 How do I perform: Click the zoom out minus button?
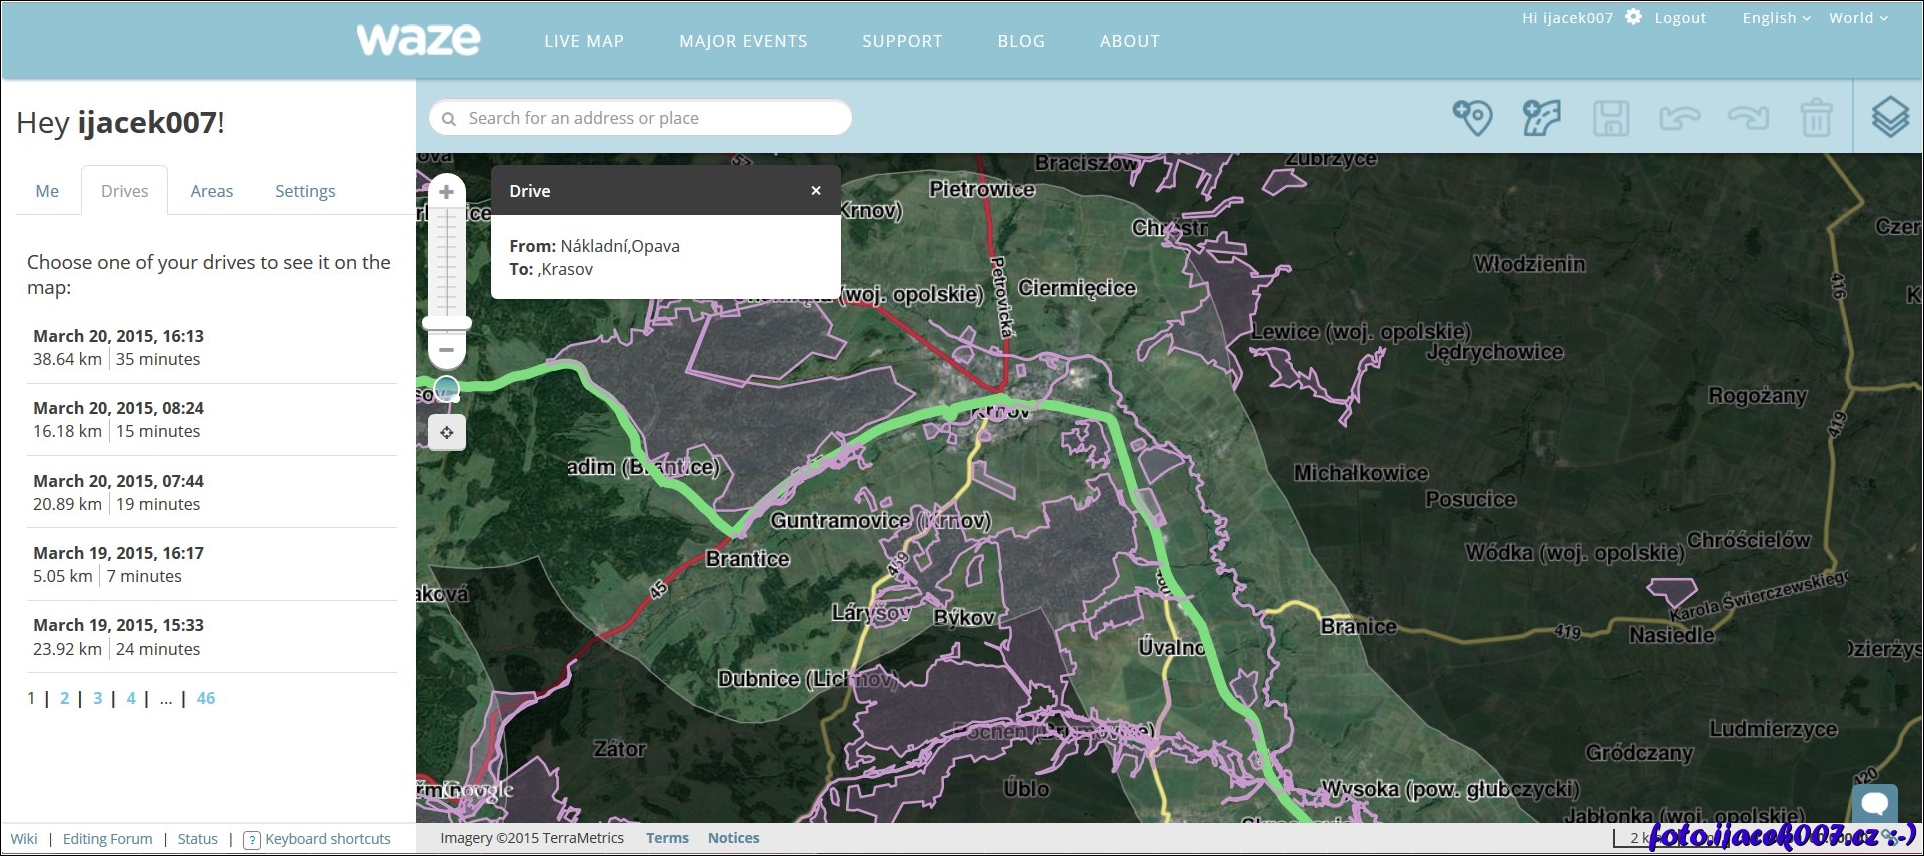point(447,350)
